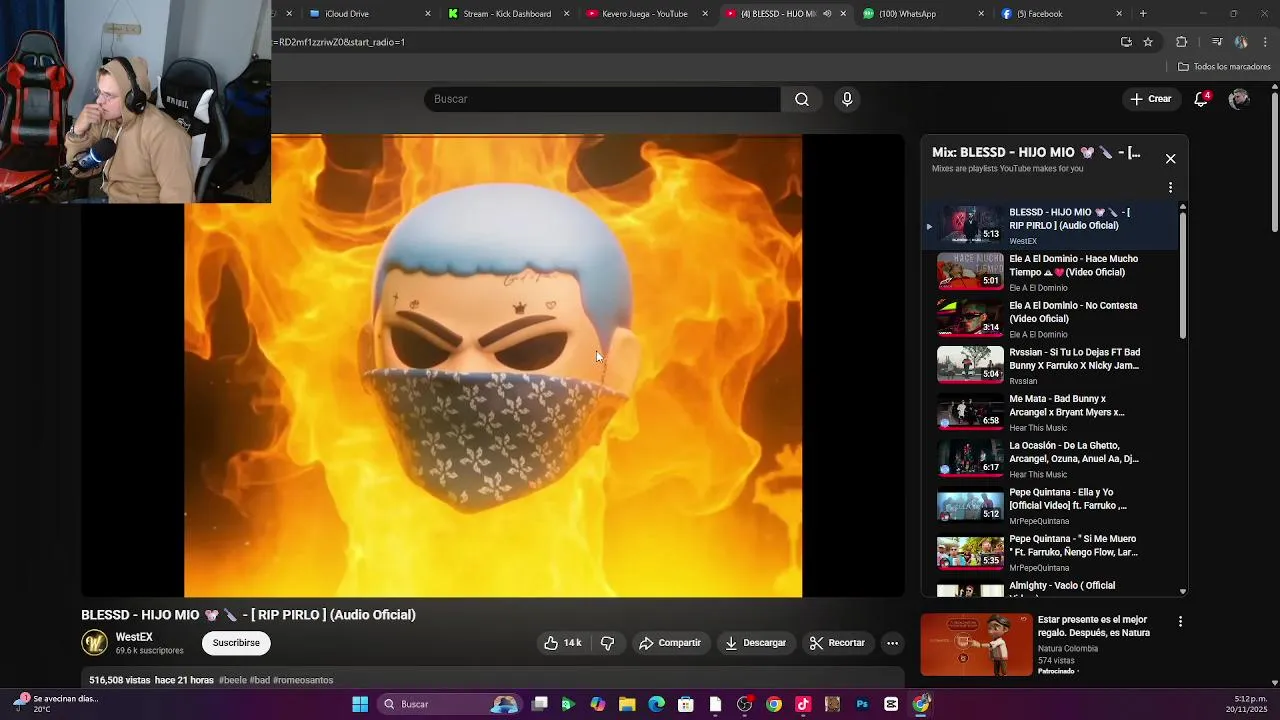Click the Crear button

coord(1150,99)
